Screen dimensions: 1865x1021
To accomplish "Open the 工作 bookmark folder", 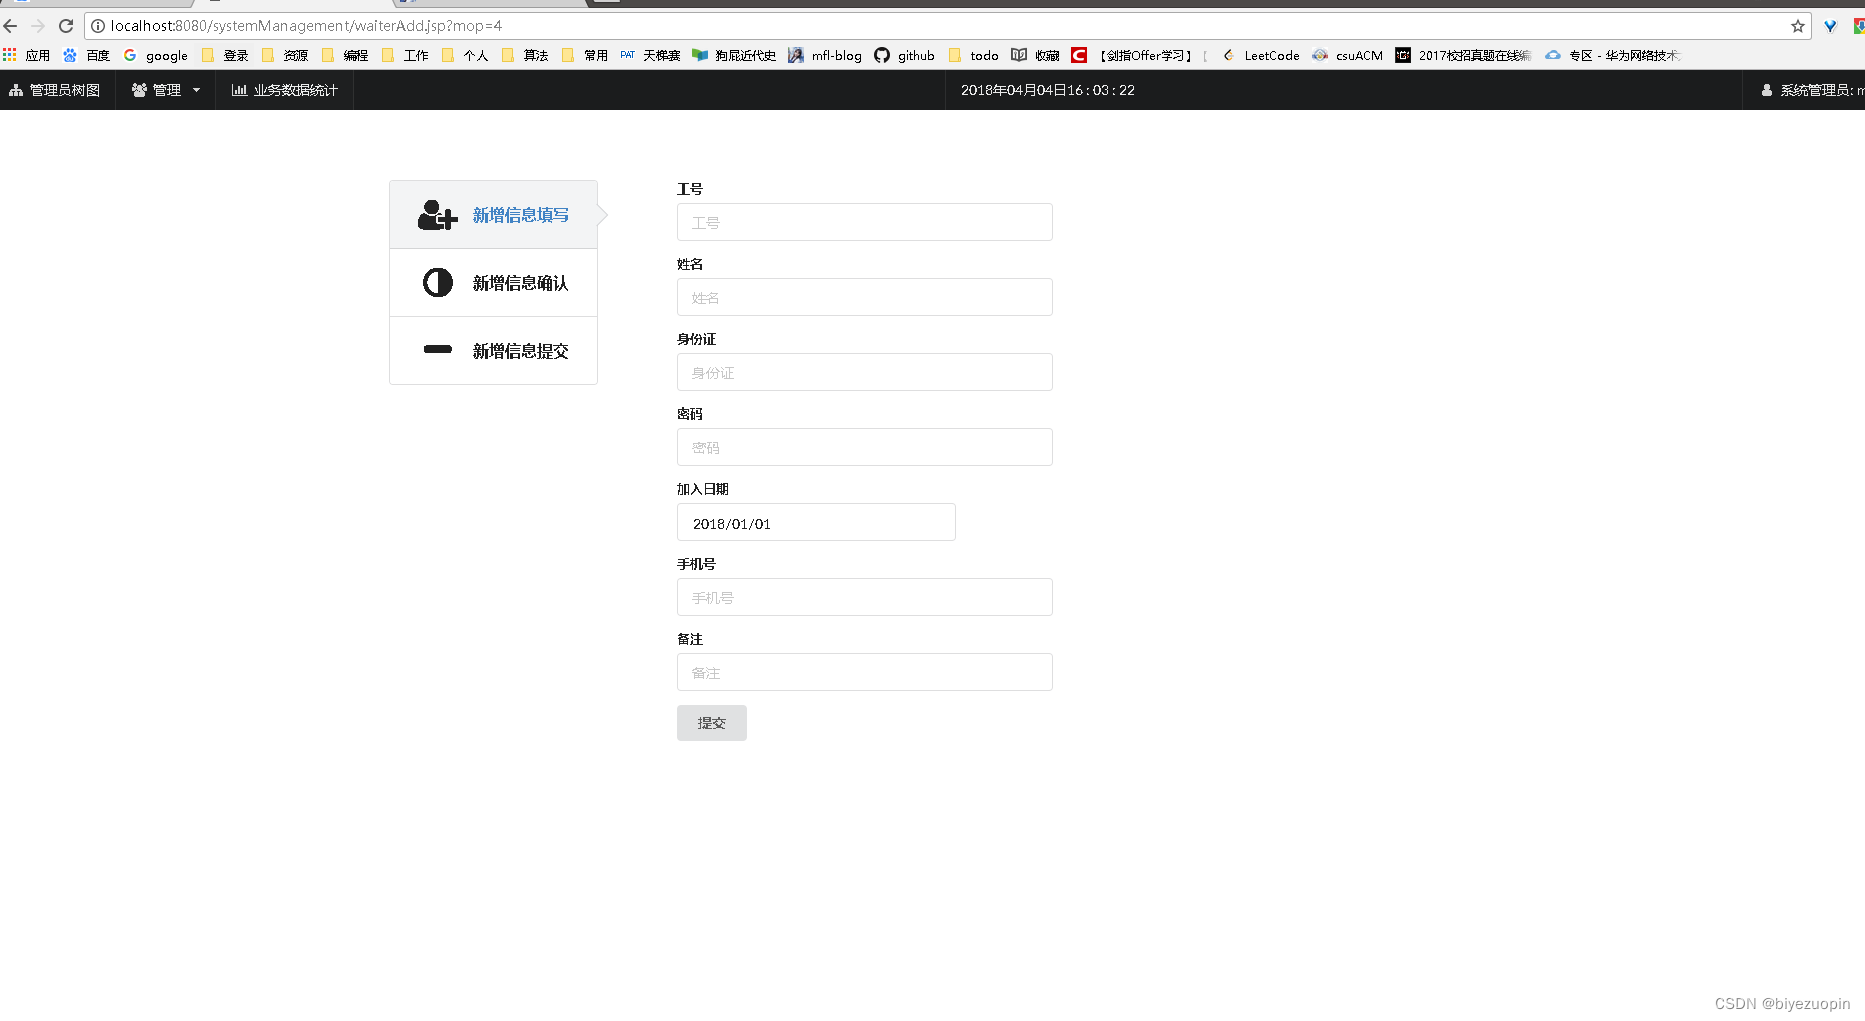I will pos(406,55).
